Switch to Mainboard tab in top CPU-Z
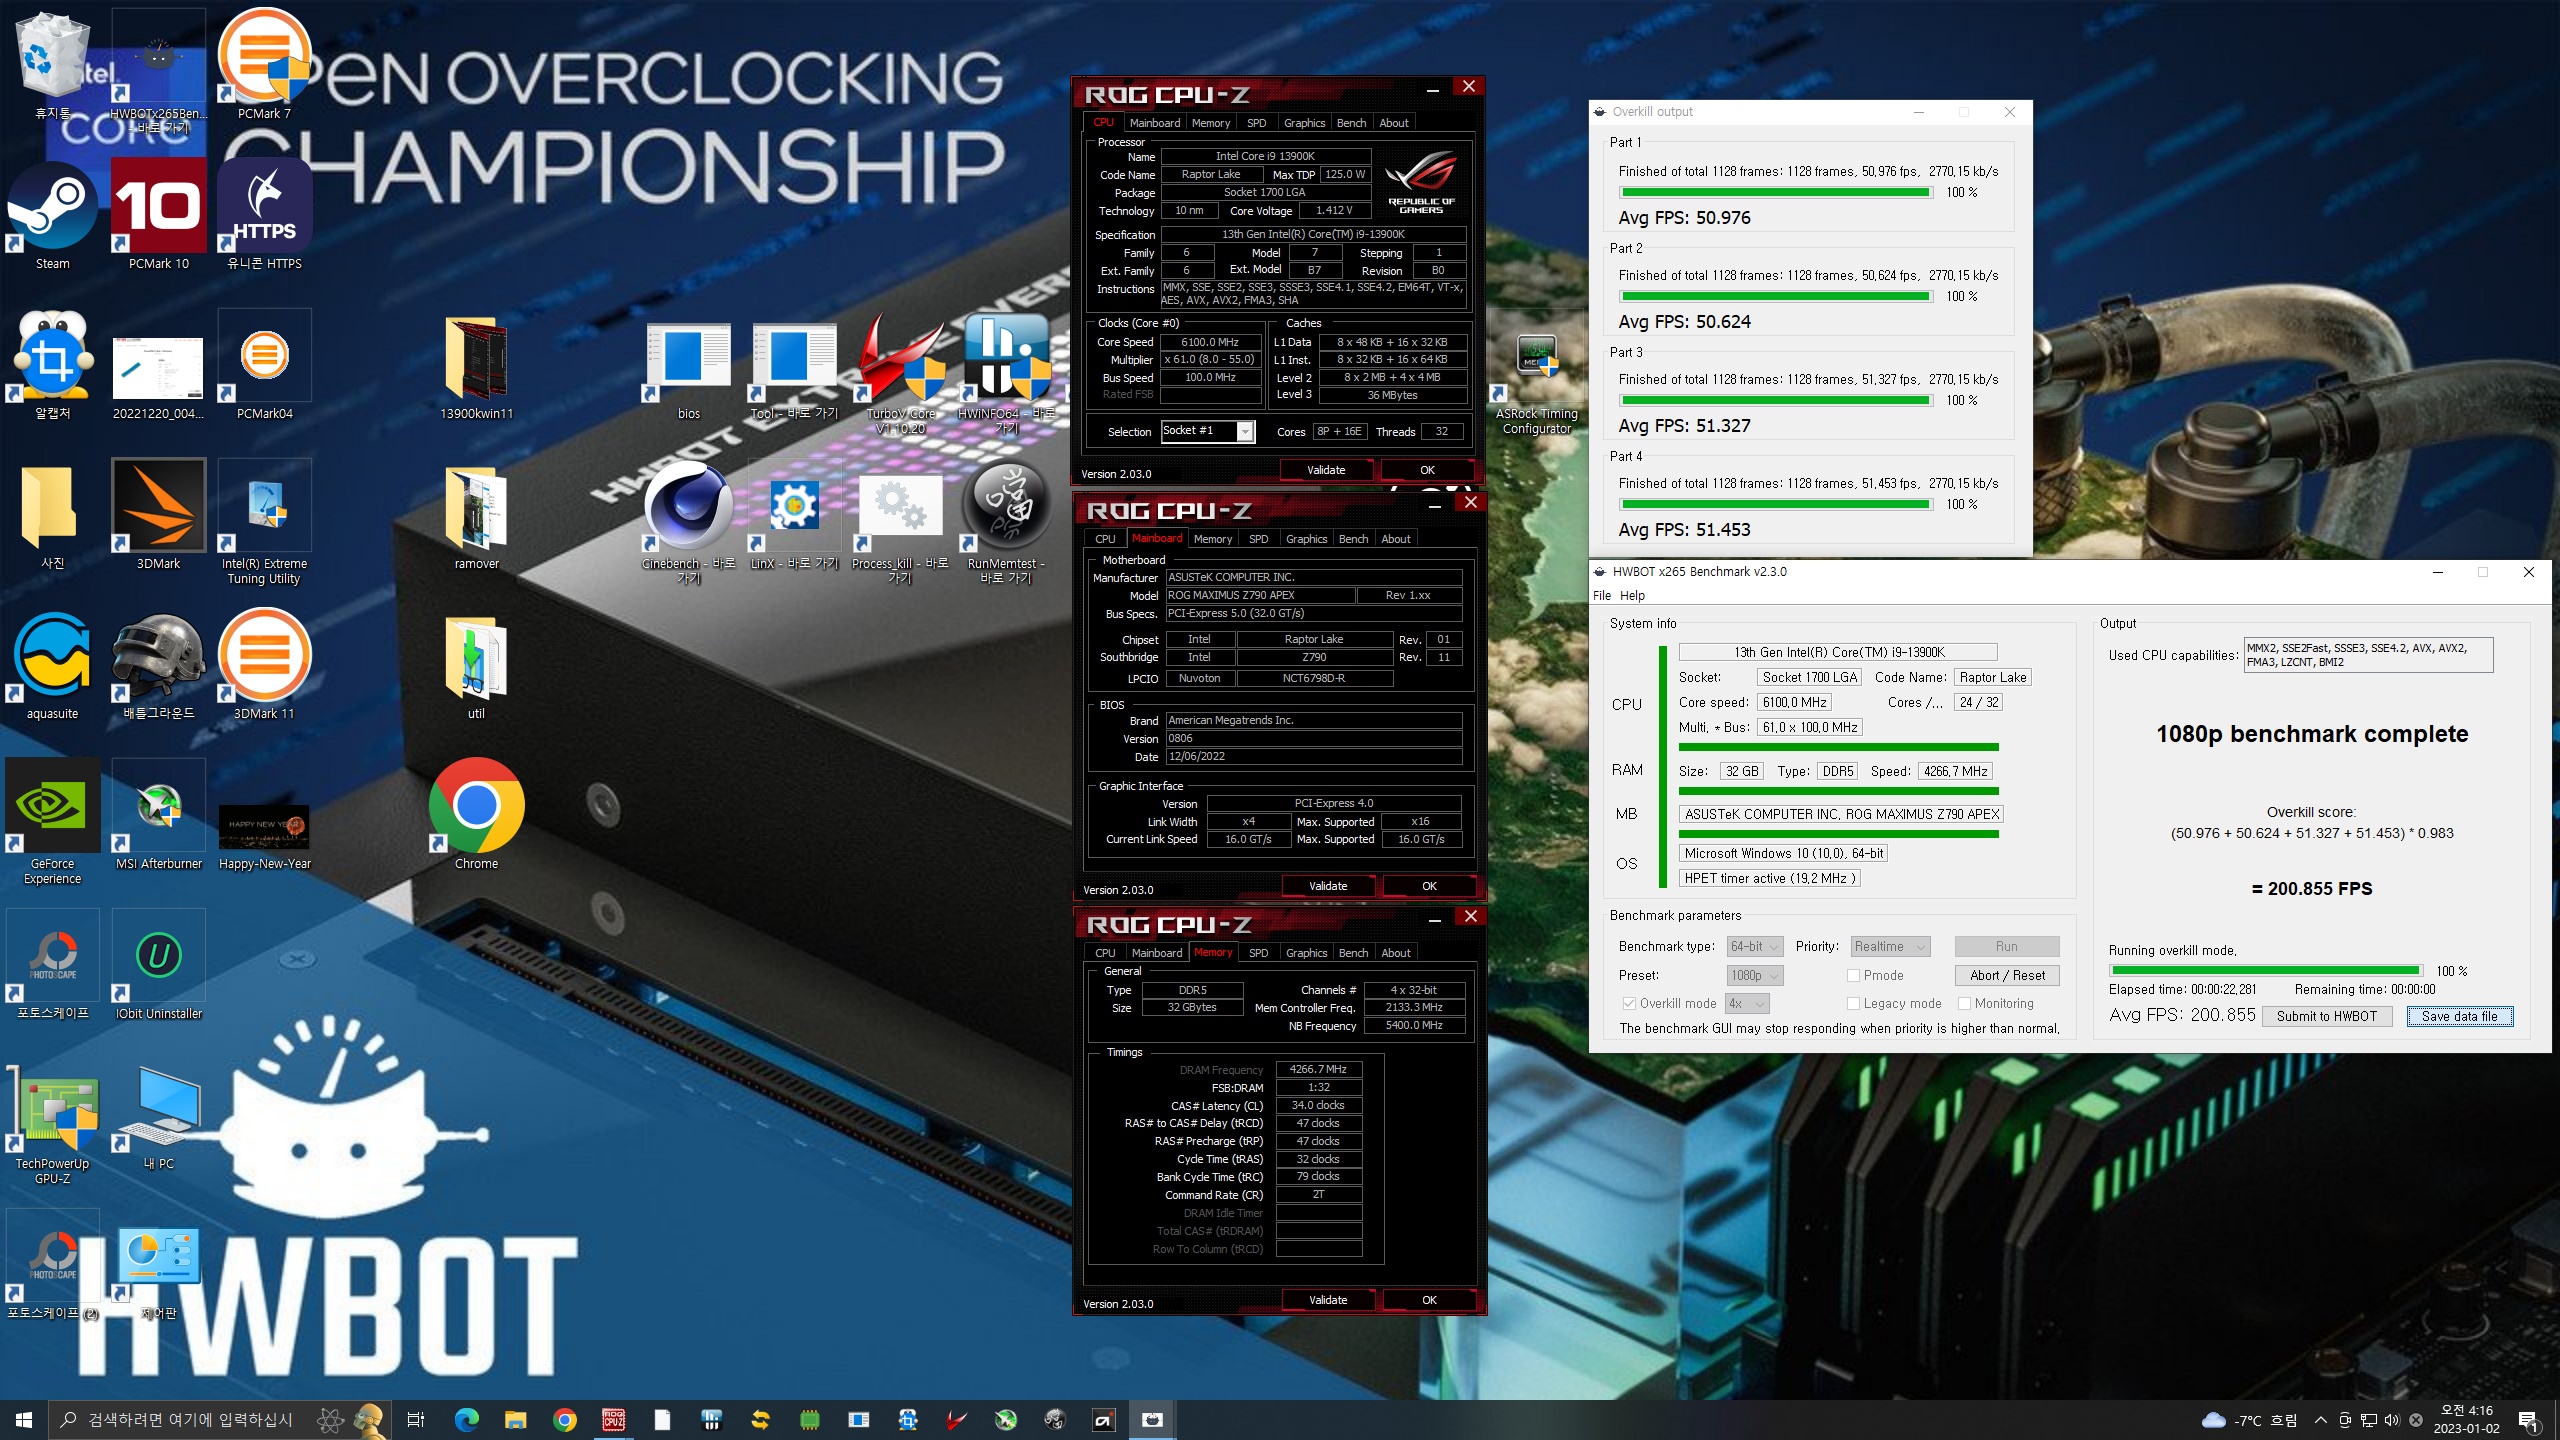Viewport: 2560px width, 1440px height. tap(1155, 123)
